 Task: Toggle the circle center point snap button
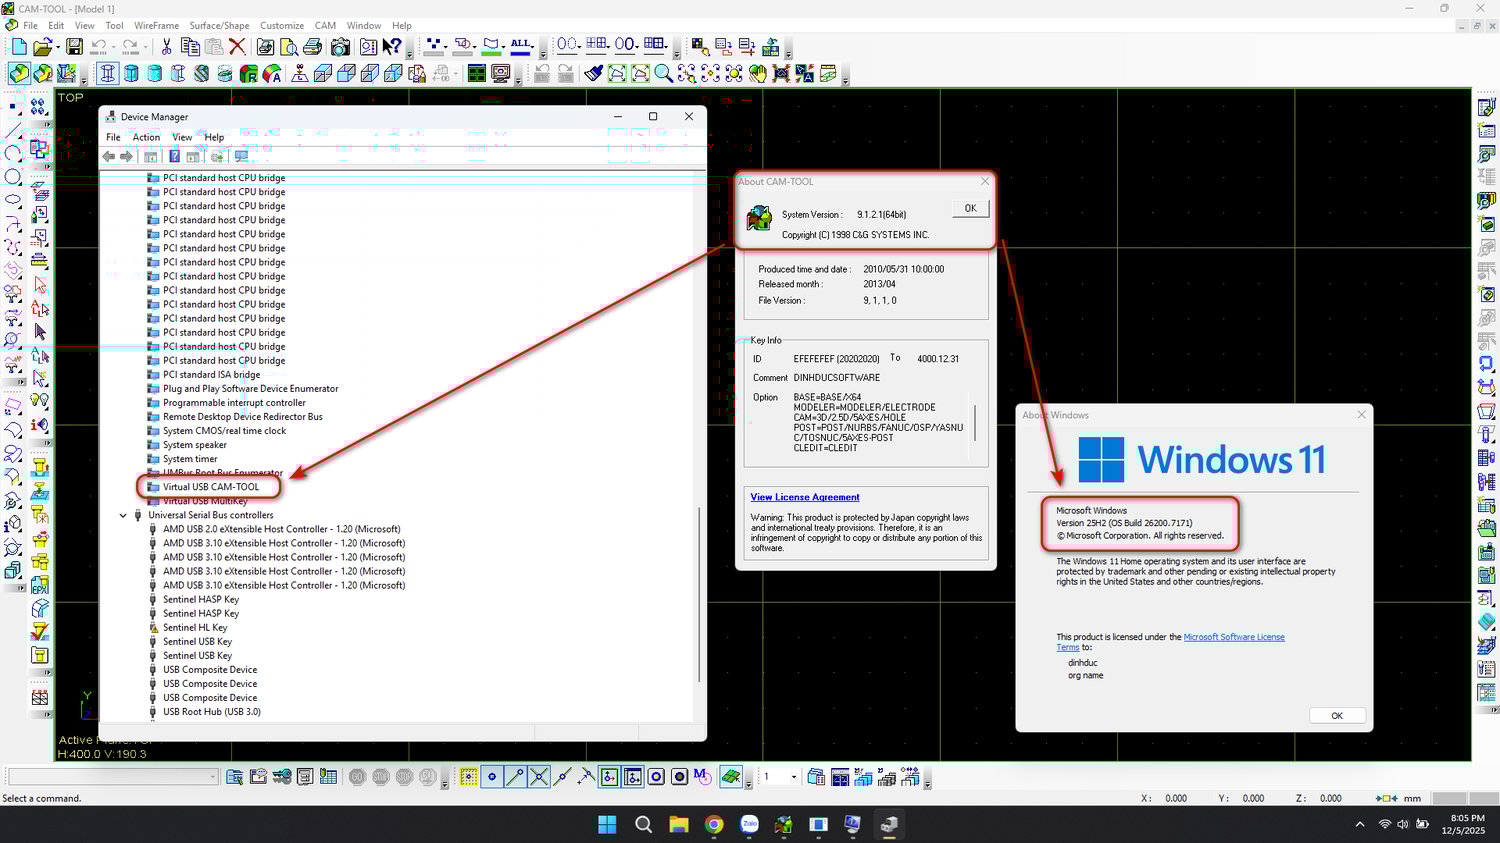[x=492, y=777]
